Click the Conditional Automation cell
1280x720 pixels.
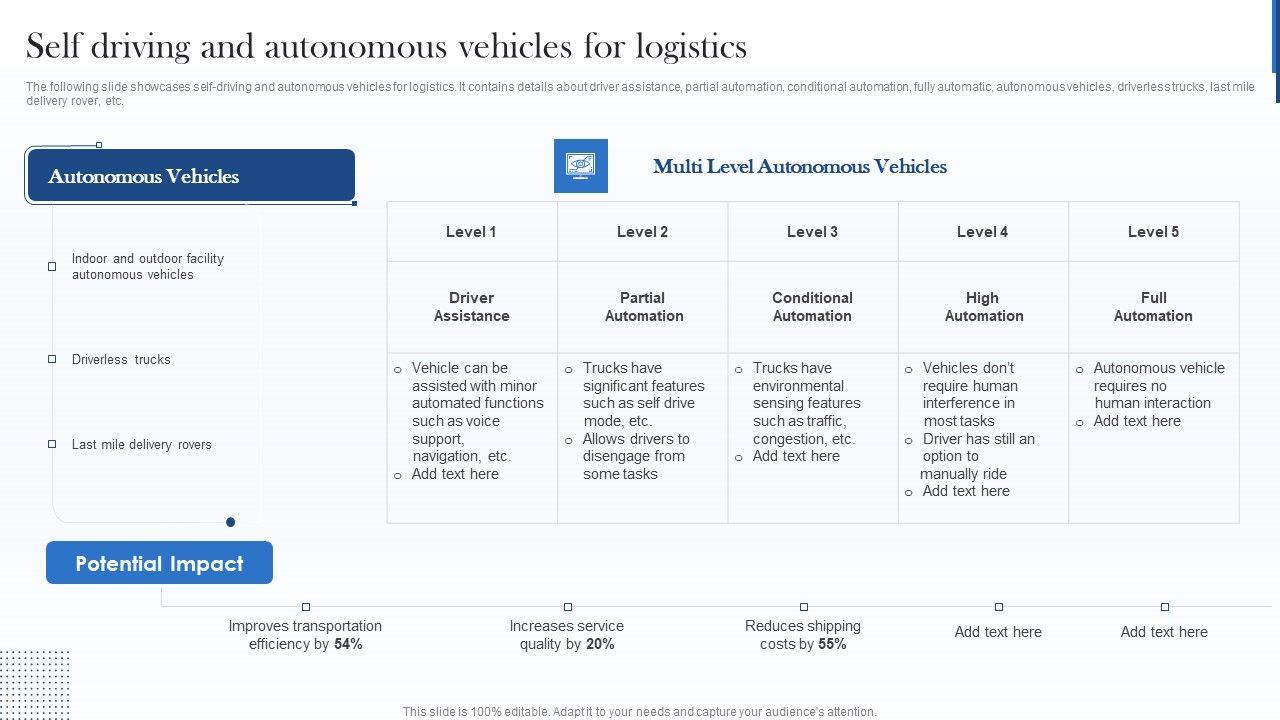coord(812,307)
